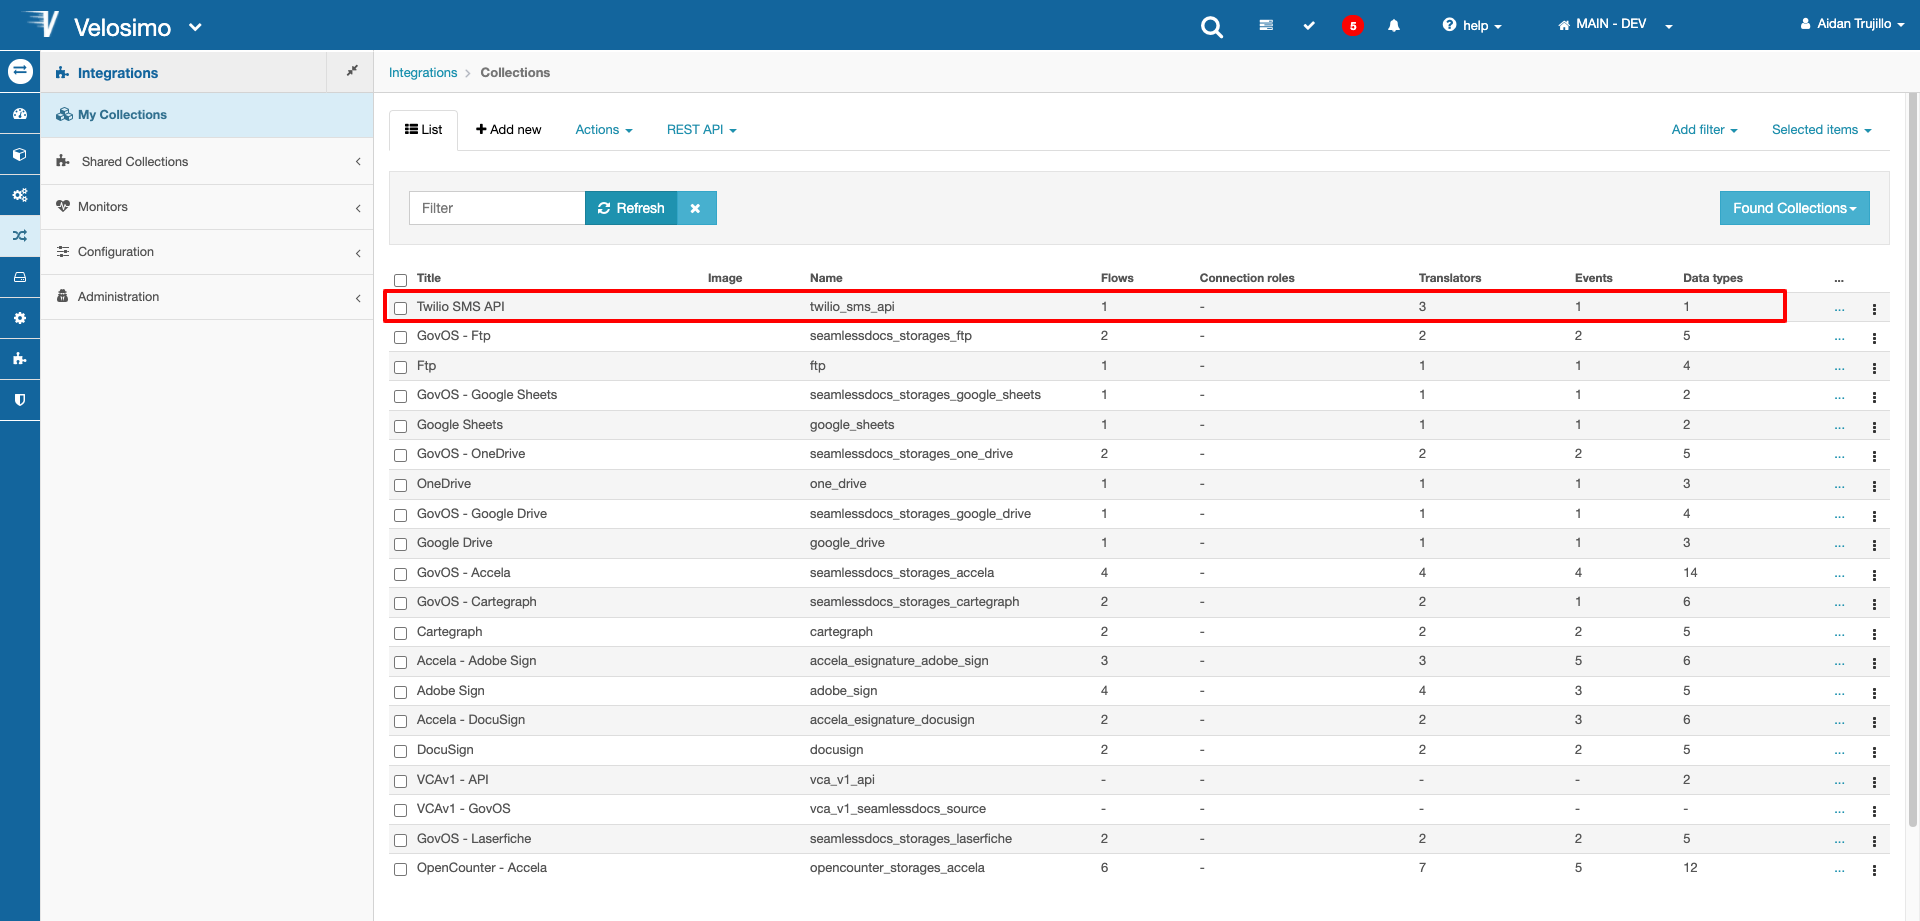The width and height of the screenshot is (1920, 921).
Task: Sort by the Data types column header
Action: point(1713,278)
